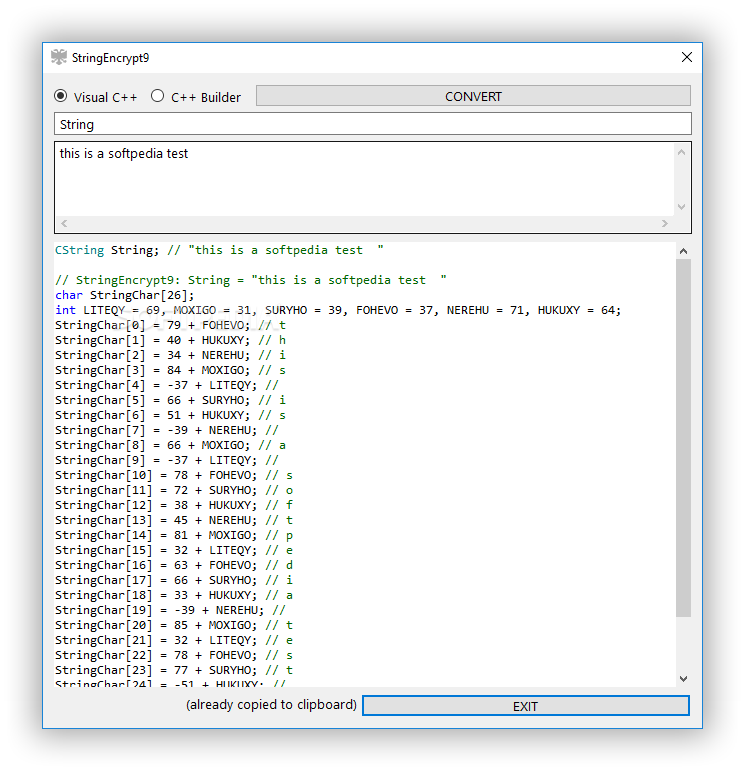Click the output code scroll down arrow
Viewport: 745px width, 771px height.
click(x=683, y=679)
